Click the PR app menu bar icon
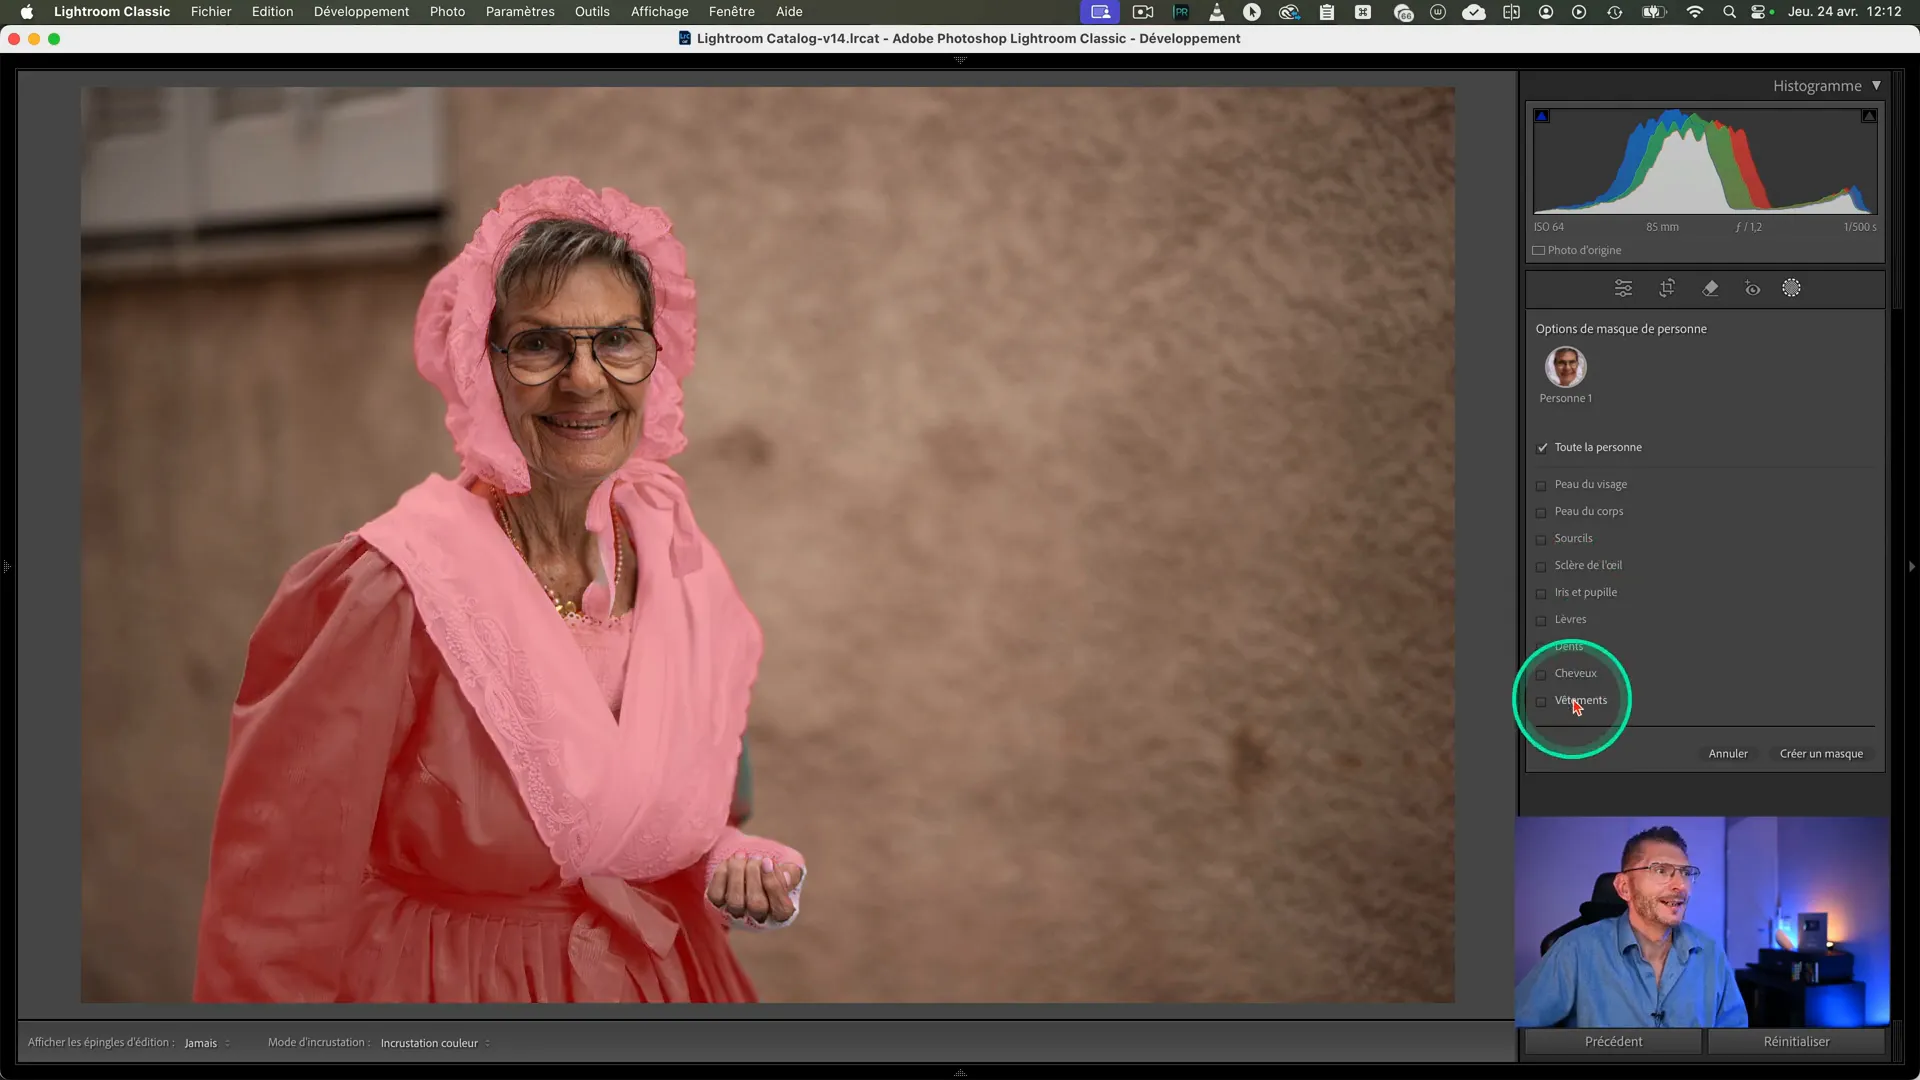 coord(1181,12)
